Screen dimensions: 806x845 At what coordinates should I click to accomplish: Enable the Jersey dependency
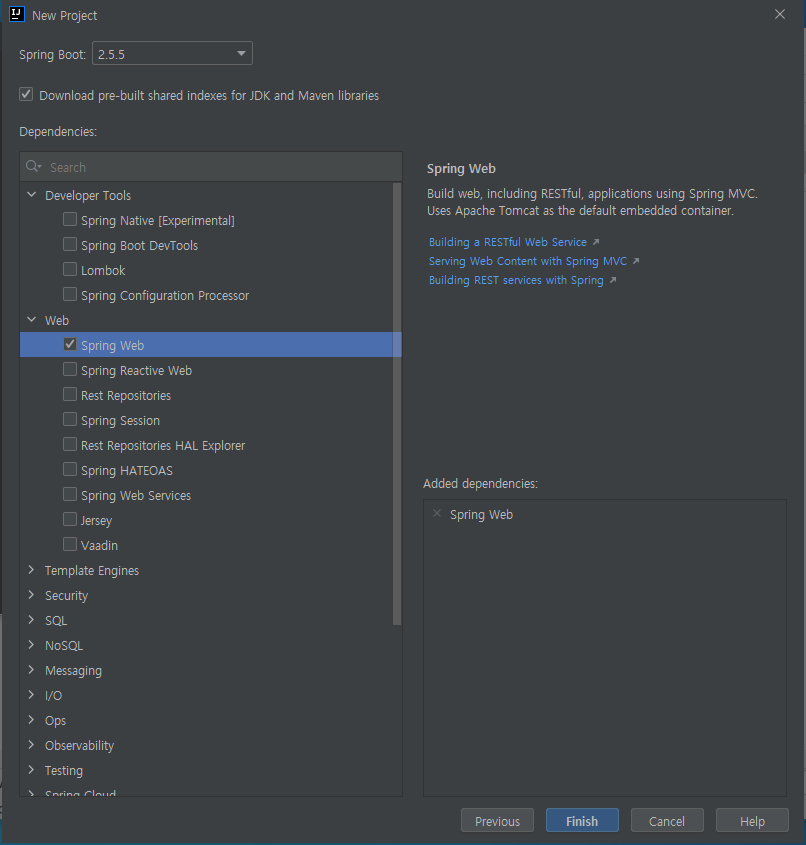pos(70,519)
